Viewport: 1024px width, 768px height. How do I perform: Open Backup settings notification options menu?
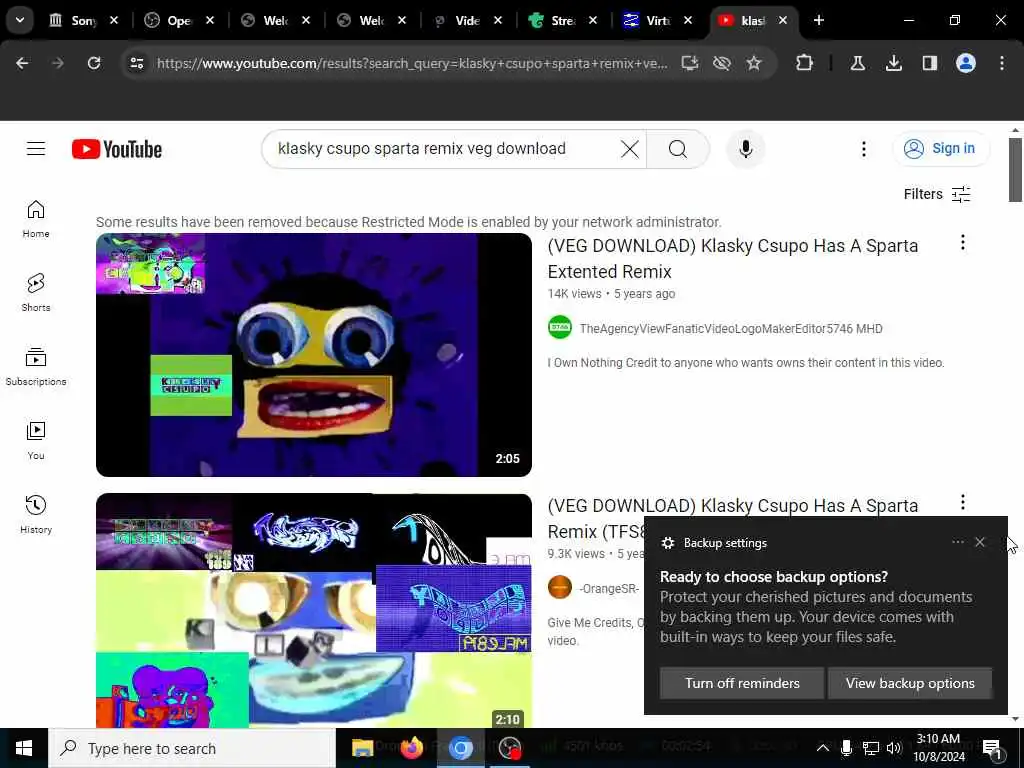click(x=957, y=542)
